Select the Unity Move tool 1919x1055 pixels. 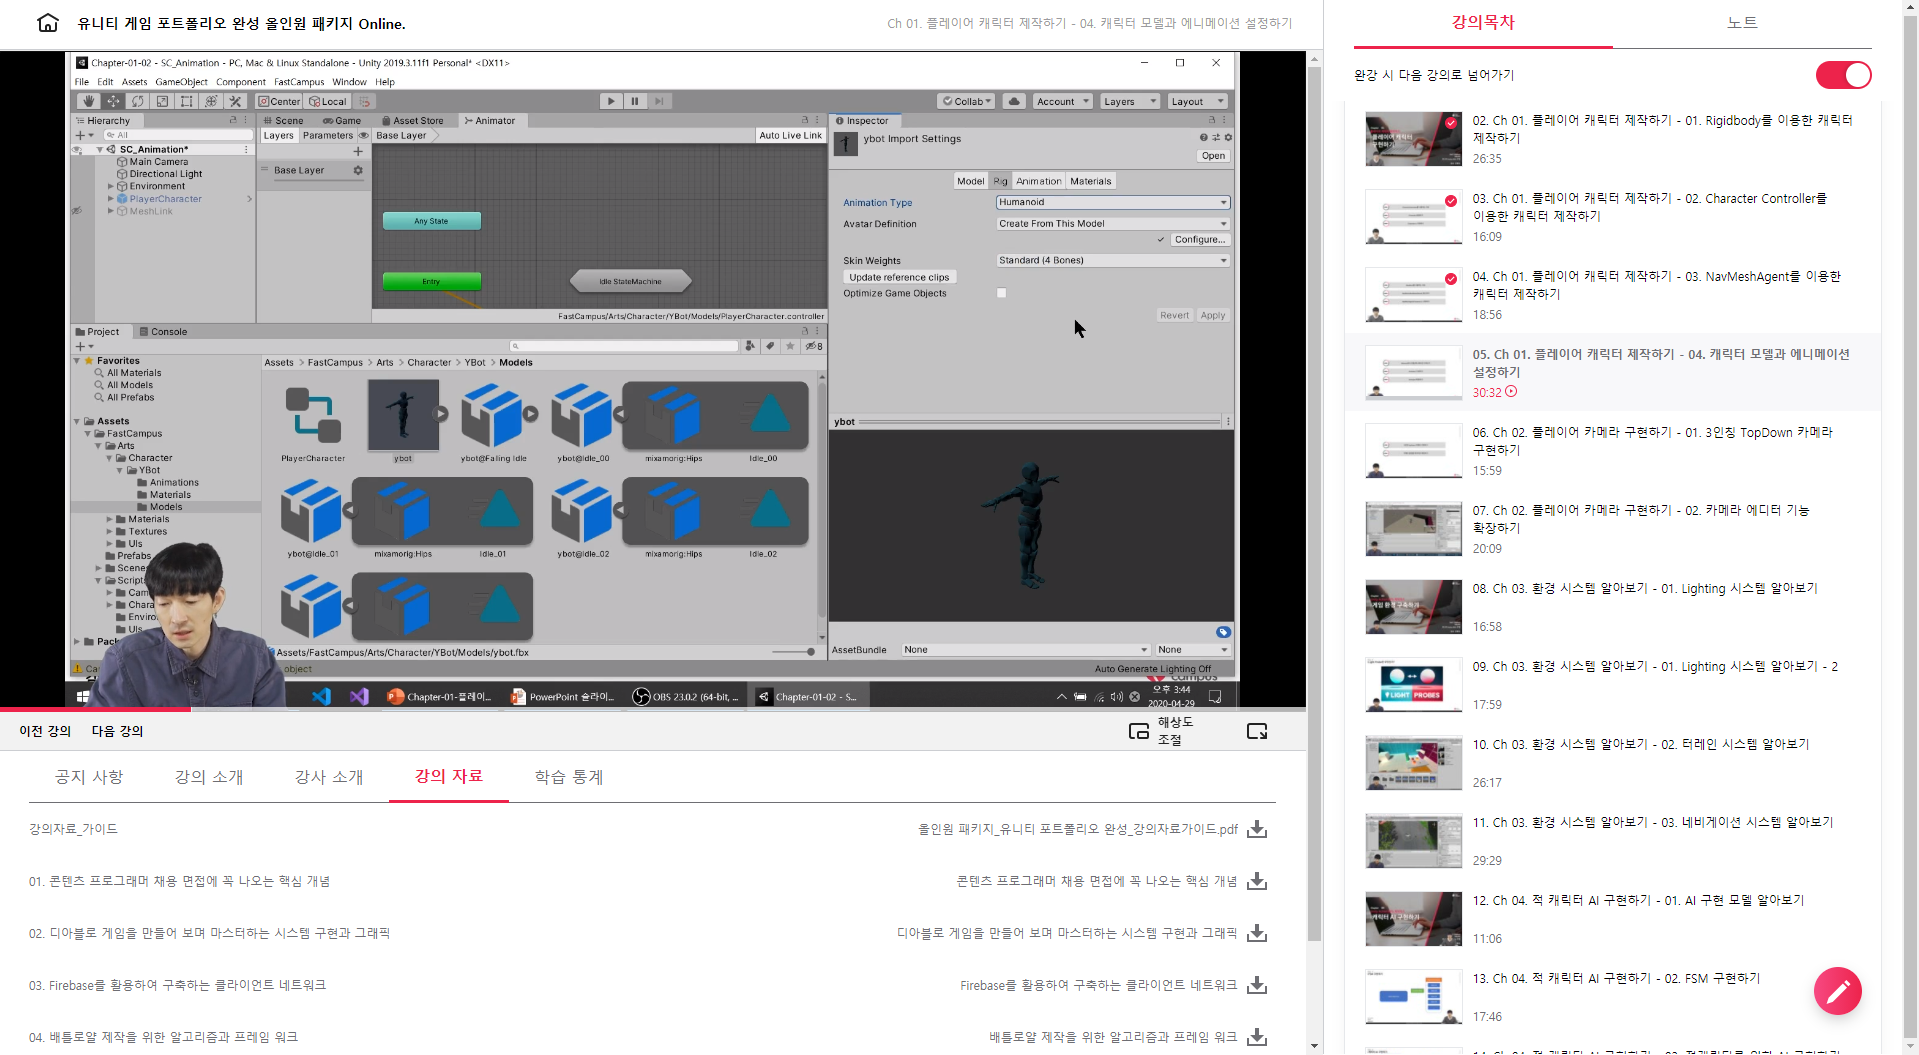point(113,101)
